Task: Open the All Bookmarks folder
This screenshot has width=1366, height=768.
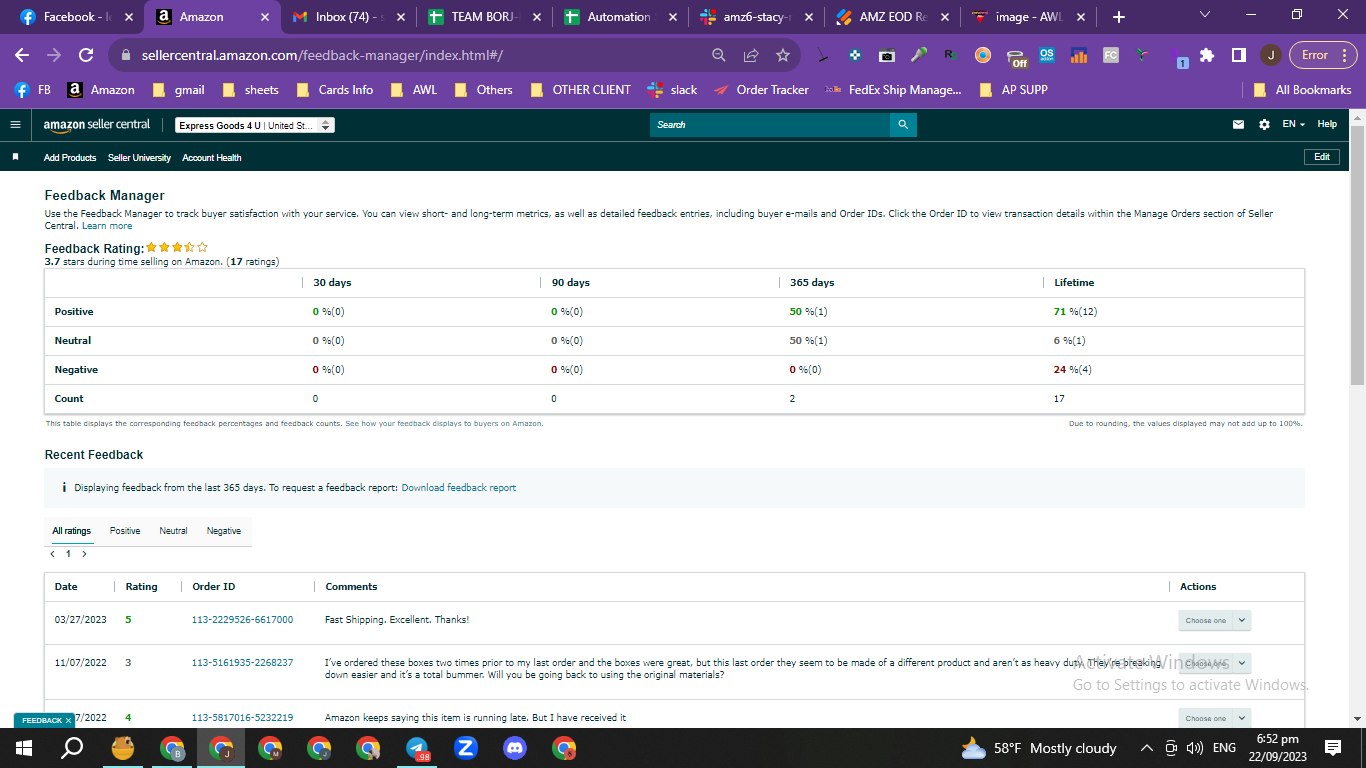Action: point(1303,90)
